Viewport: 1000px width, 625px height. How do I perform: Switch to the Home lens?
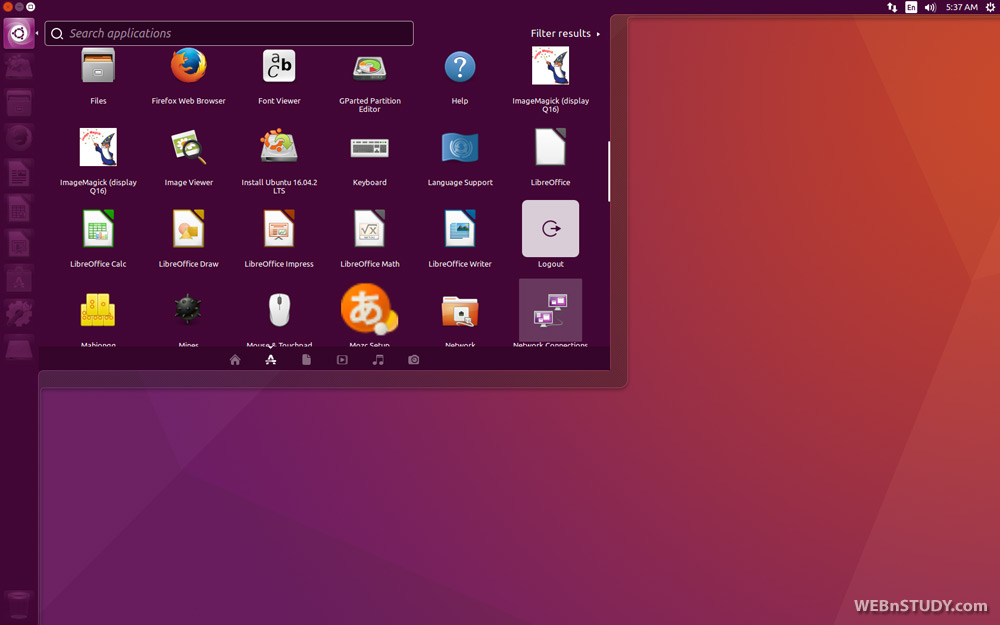(x=235, y=360)
